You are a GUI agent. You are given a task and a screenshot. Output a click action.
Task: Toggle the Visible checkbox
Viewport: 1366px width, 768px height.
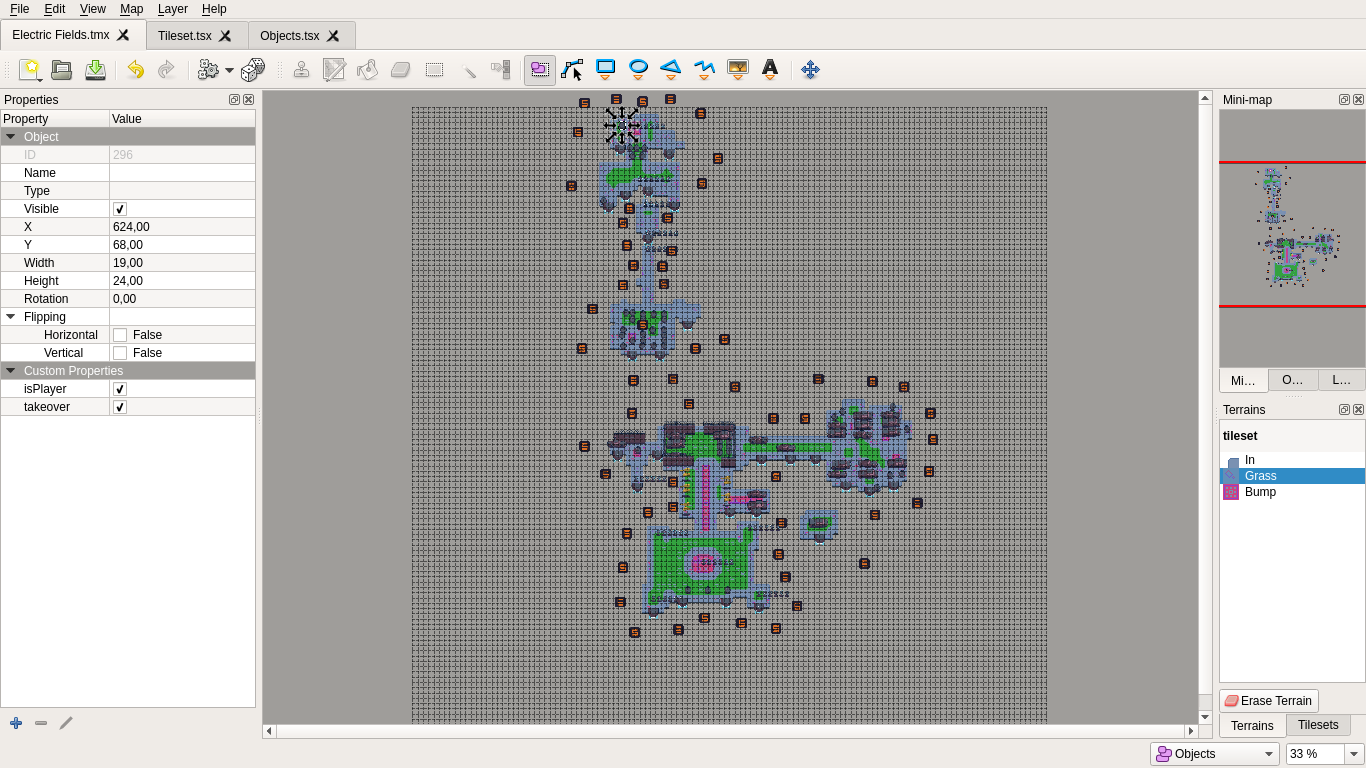120,209
